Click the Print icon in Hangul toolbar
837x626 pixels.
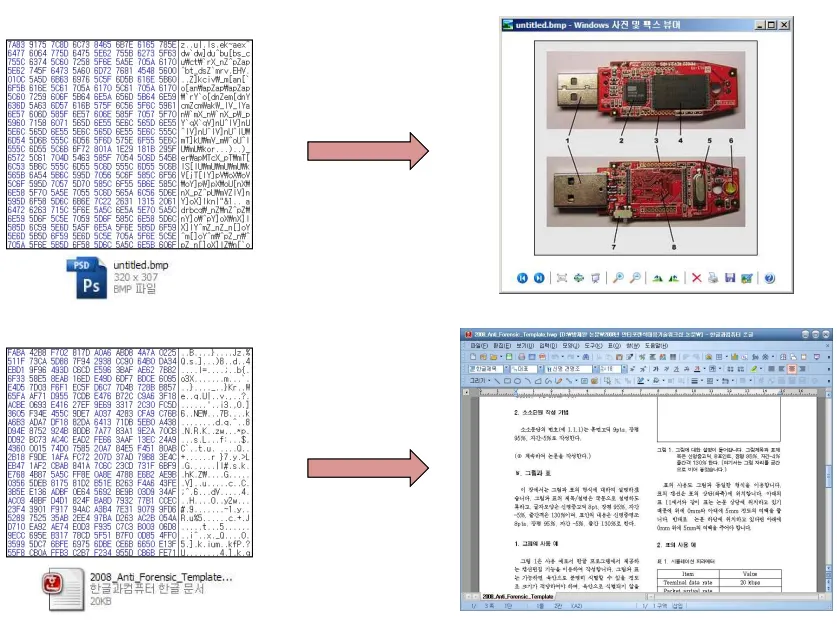pos(522,357)
